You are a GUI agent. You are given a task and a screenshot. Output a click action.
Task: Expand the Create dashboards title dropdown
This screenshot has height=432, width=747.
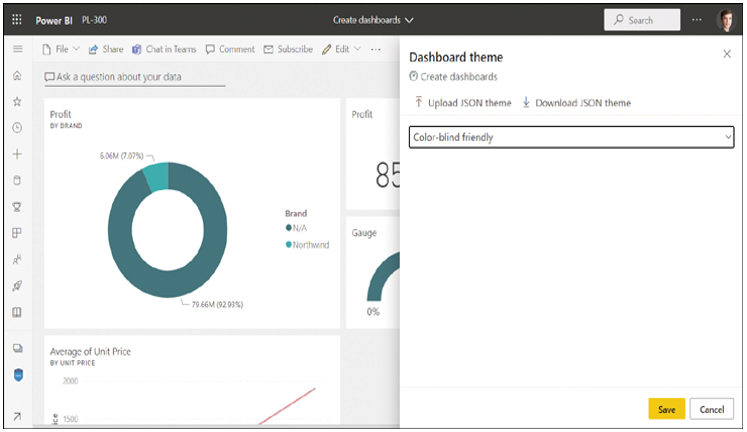point(373,20)
